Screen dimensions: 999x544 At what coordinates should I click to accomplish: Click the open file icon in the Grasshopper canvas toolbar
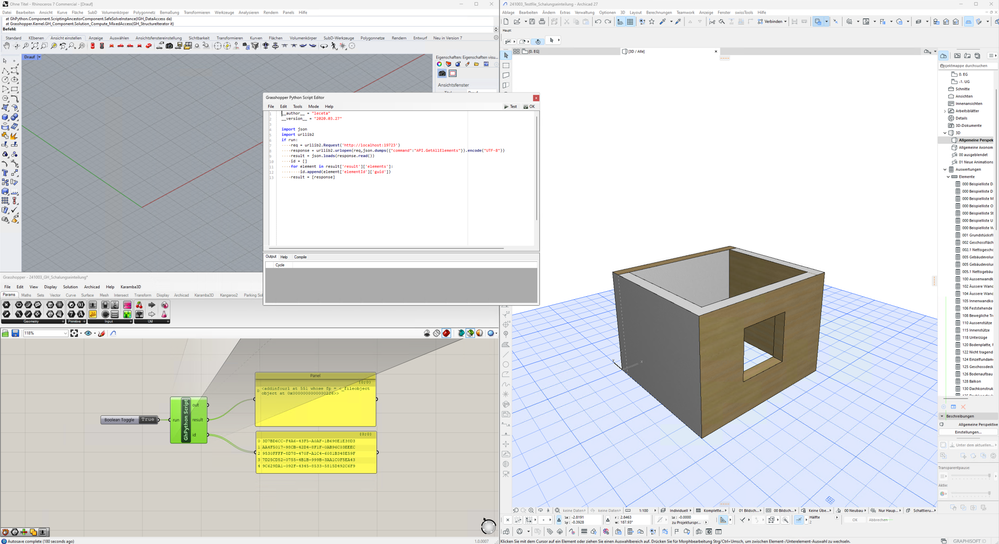[6, 333]
